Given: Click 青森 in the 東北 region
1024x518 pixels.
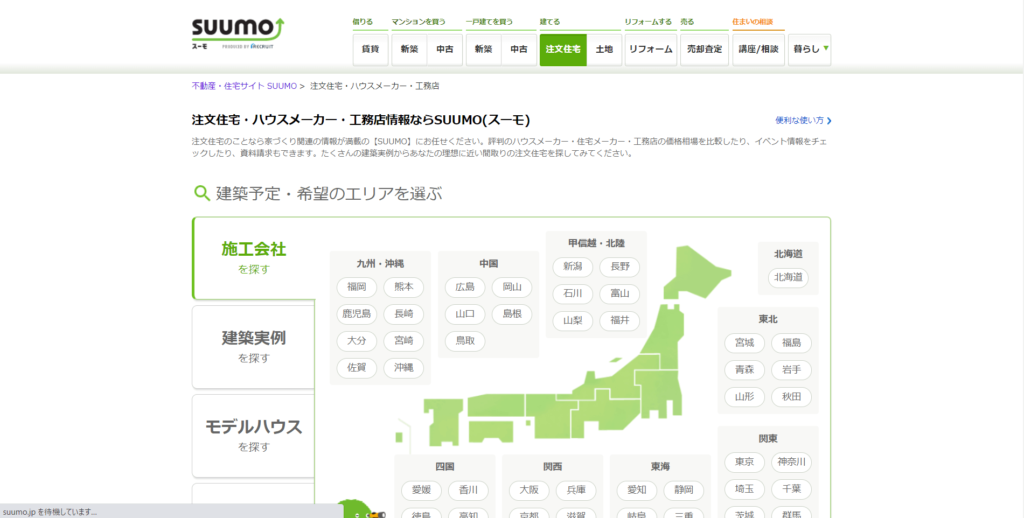Looking at the screenshot, I should click(x=744, y=370).
